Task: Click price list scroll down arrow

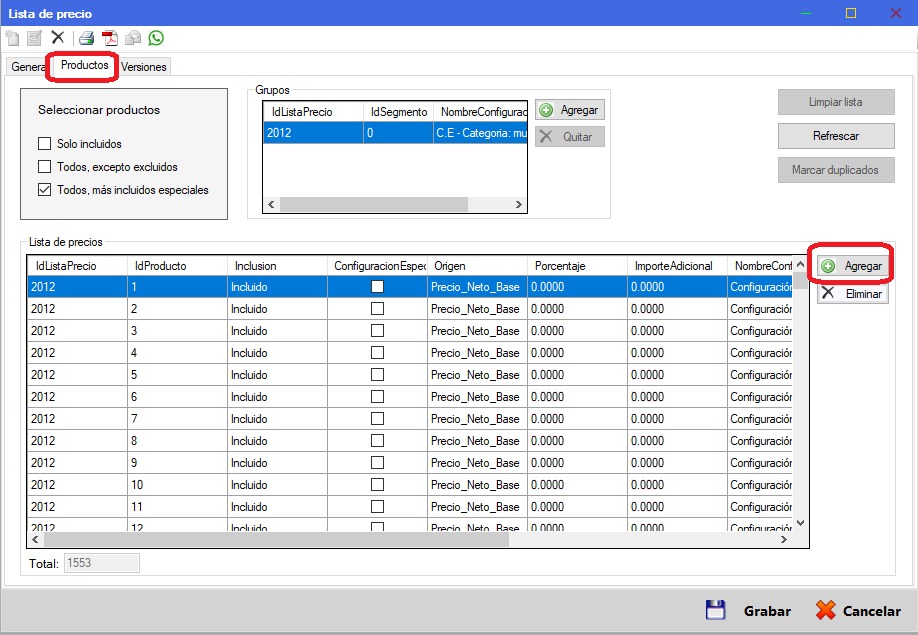Action: 800,523
